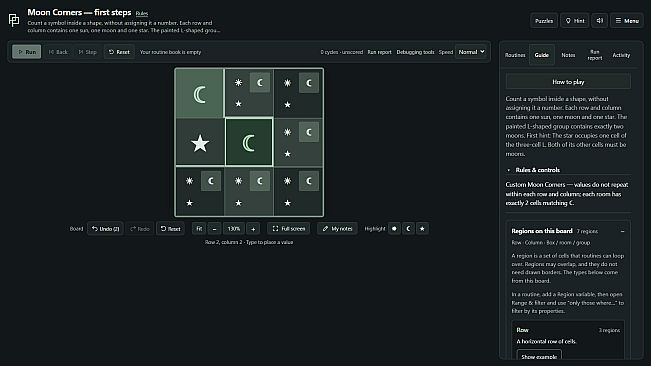Switch to the Routines tab
This screenshot has height=366, width=651.
point(515,55)
